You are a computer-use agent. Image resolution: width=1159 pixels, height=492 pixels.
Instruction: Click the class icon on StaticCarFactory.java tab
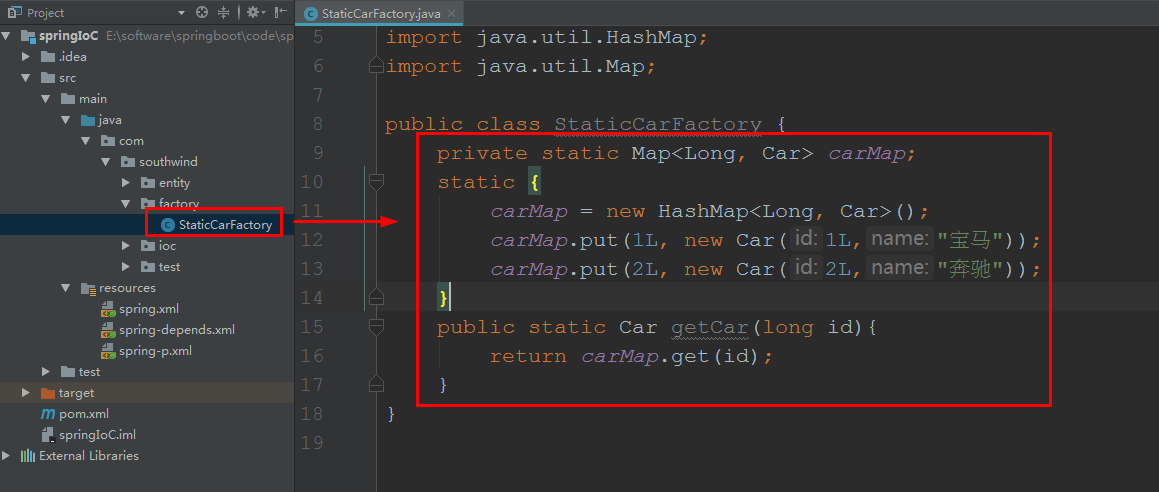pos(311,13)
